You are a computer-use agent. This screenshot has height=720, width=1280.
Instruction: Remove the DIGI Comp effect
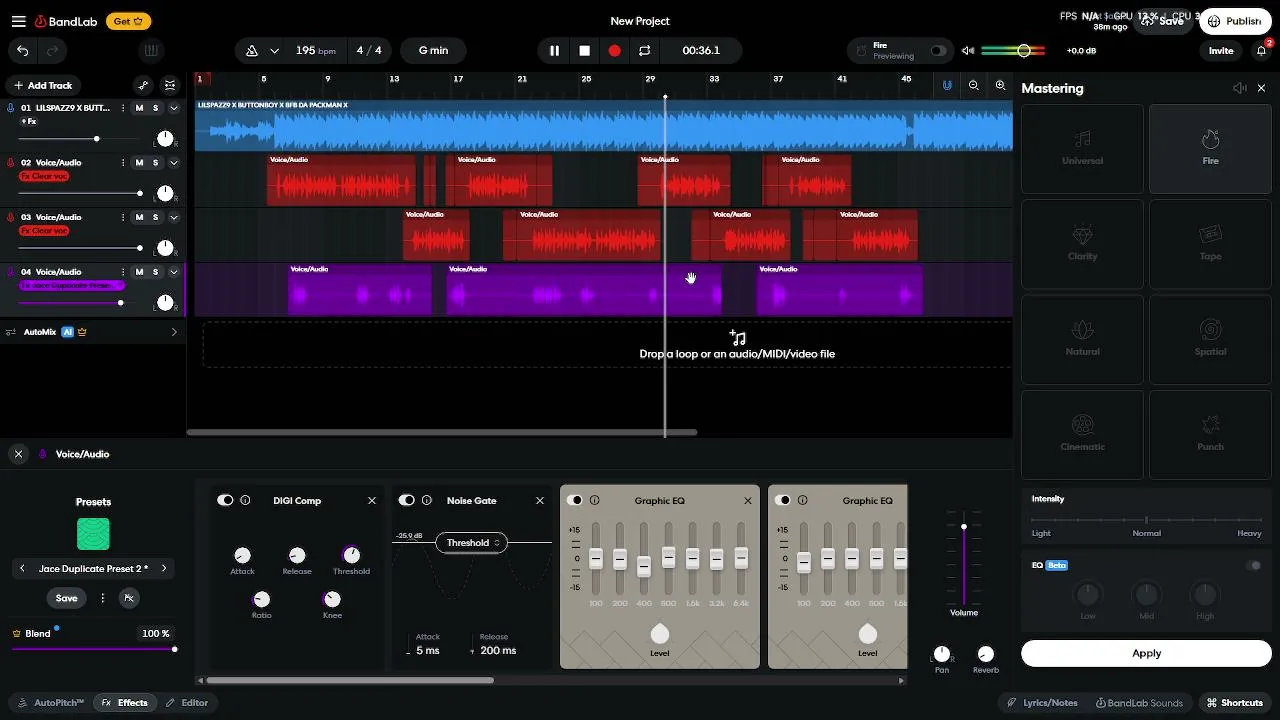click(372, 501)
